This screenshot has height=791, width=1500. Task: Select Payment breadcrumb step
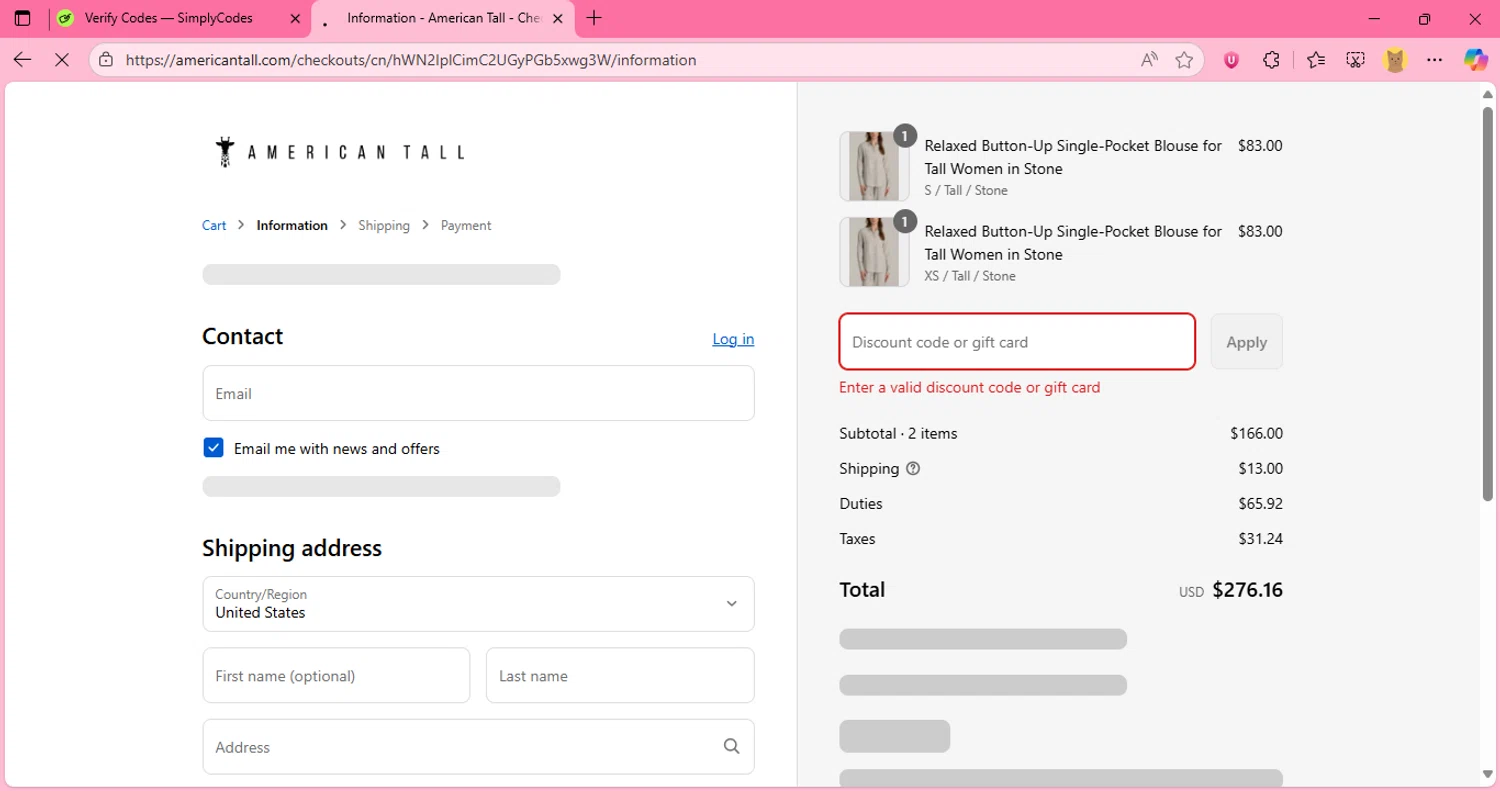pos(466,225)
